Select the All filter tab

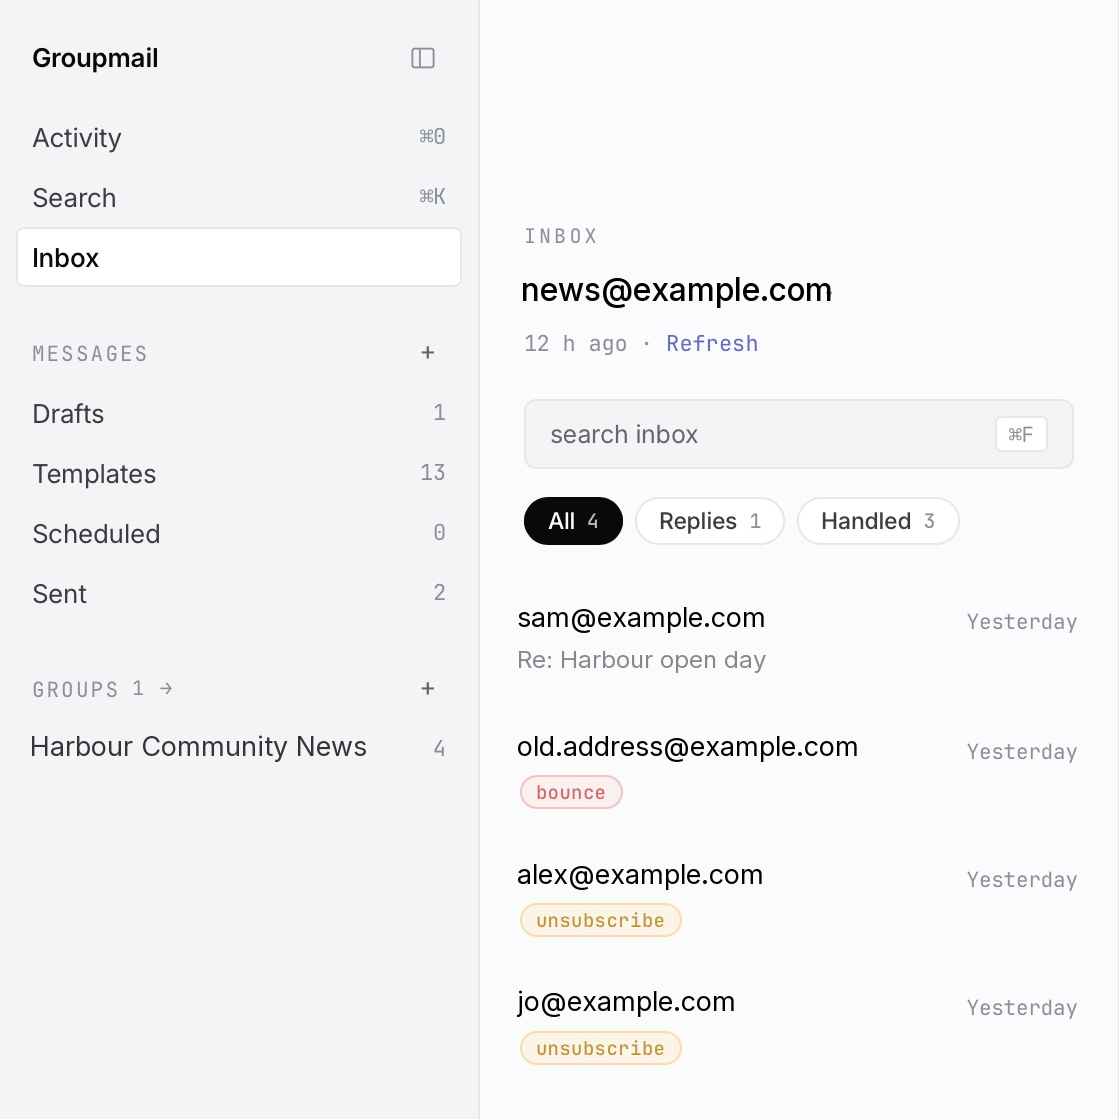[573, 521]
